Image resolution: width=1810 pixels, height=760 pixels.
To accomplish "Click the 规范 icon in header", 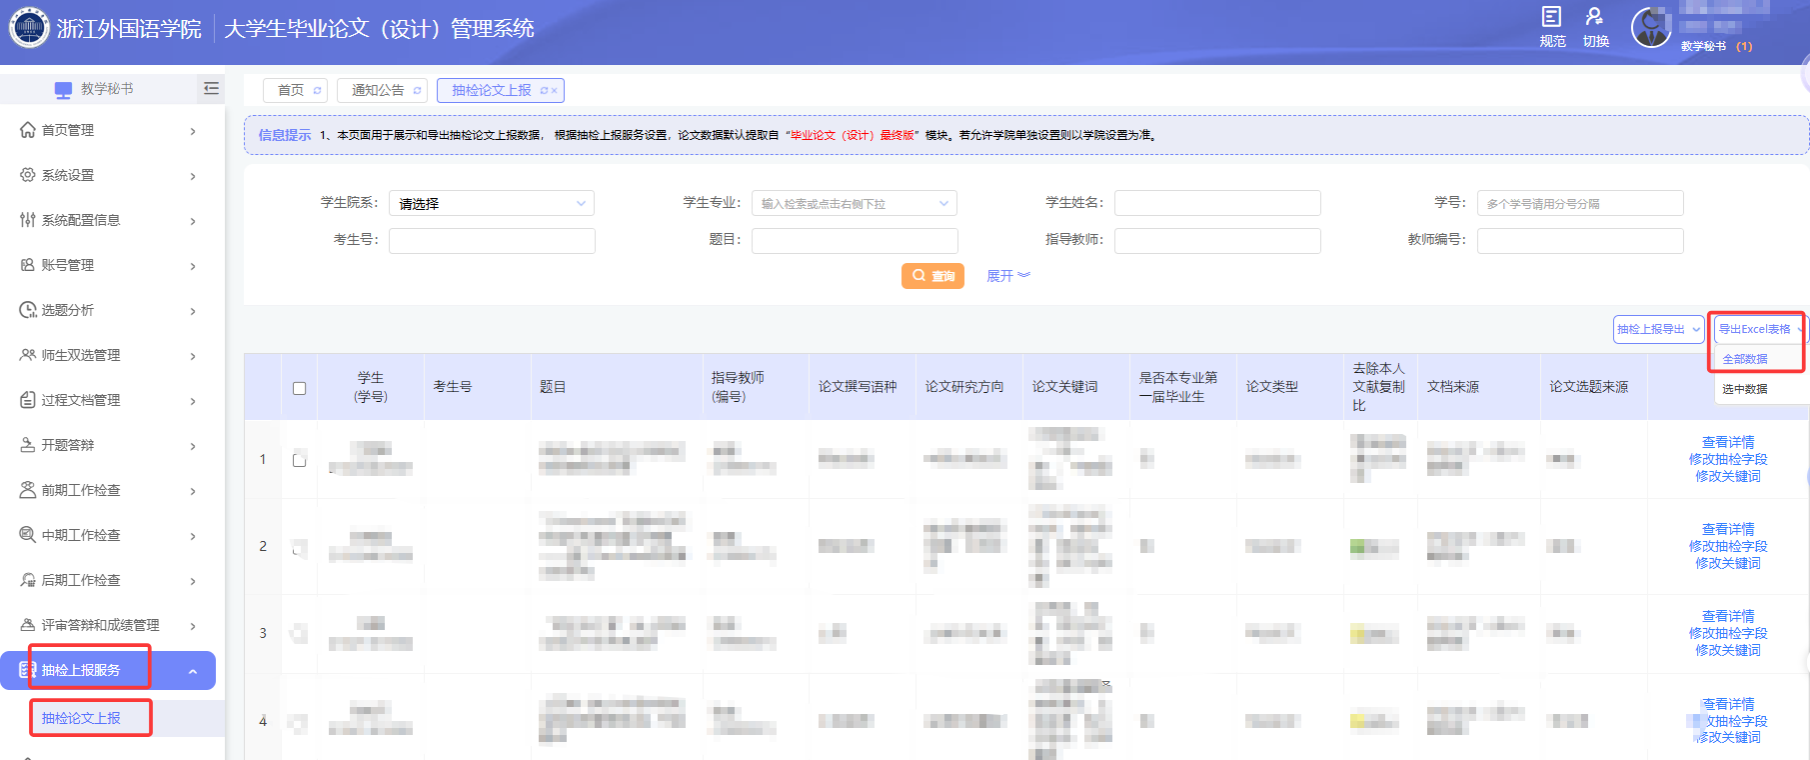I will click(x=1551, y=16).
